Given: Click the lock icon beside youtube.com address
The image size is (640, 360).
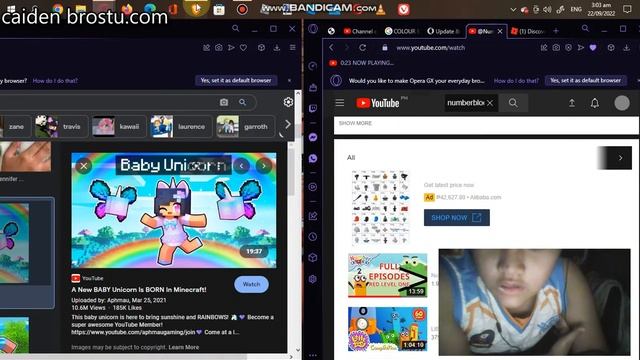Looking at the screenshot, I should tap(384, 48).
